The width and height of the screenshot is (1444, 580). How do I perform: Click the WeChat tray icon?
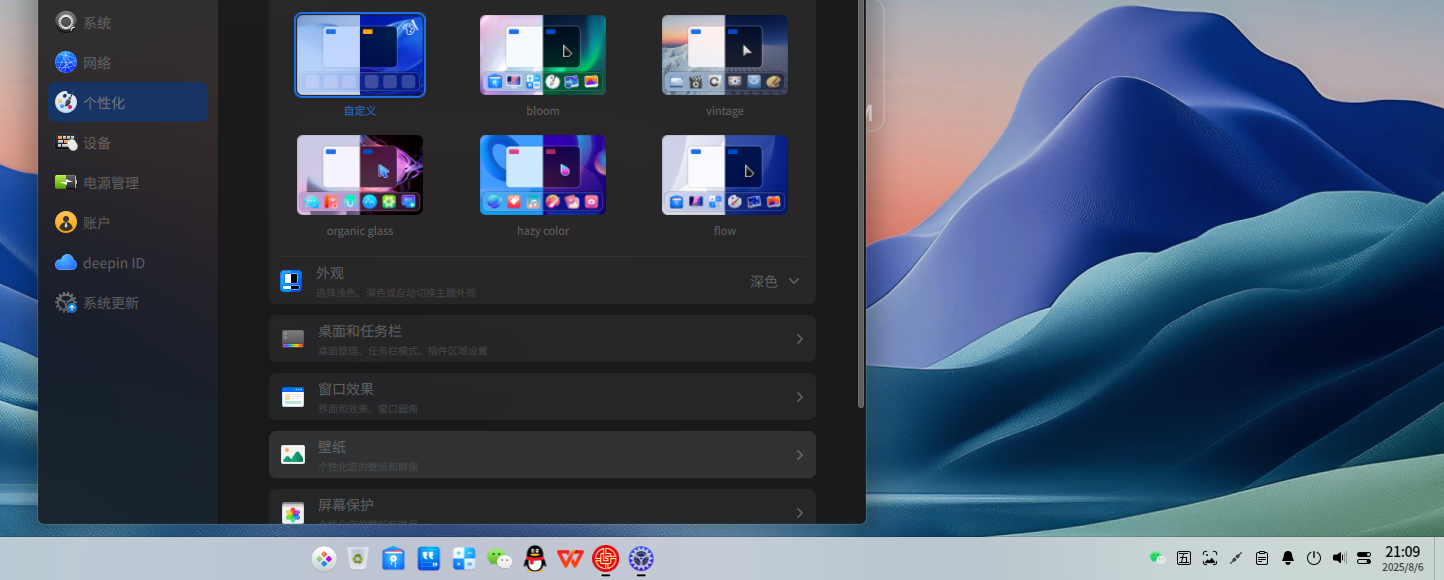(1158, 558)
